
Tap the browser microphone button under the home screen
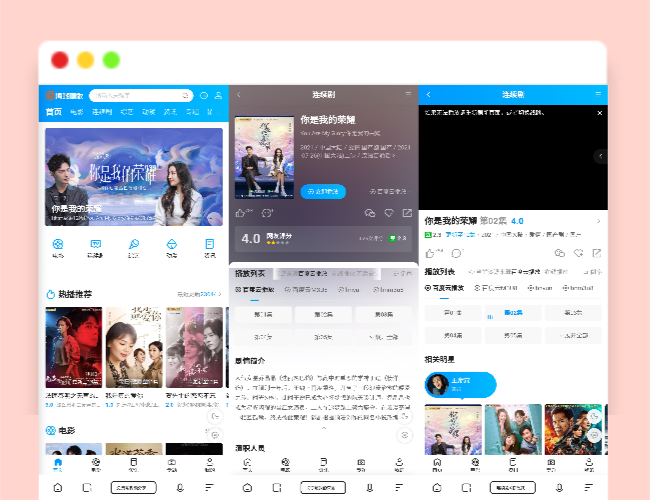[x=180, y=488]
